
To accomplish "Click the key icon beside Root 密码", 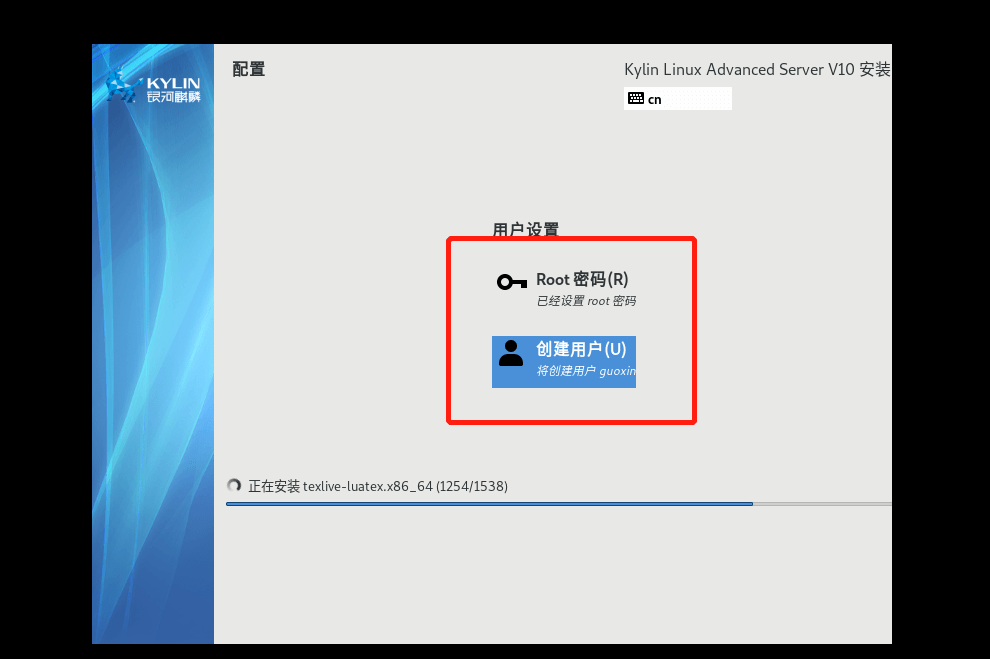I will pos(512,282).
